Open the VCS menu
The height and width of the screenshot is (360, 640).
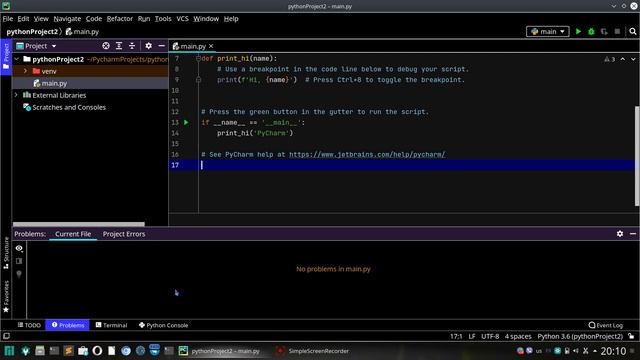point(182,19)
